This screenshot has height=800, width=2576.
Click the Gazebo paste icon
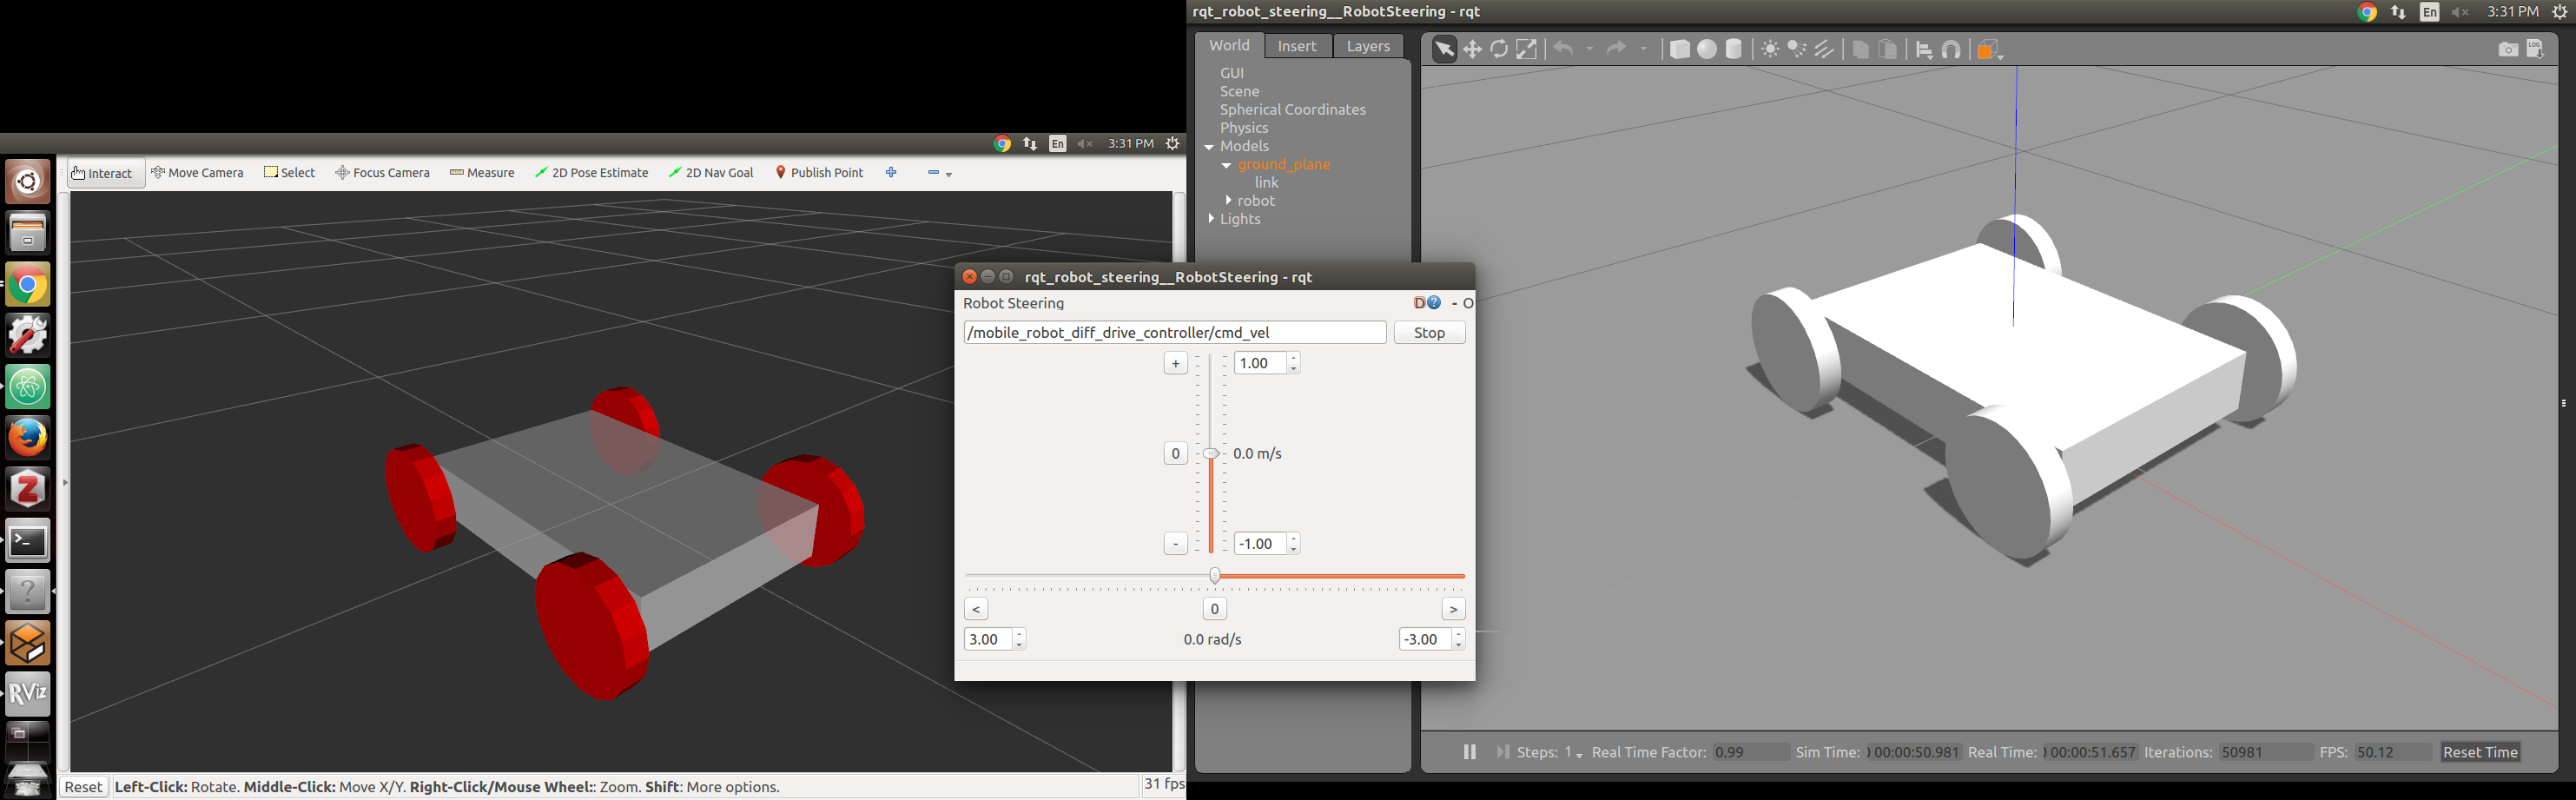pyautogui.click(x=1888, y=49)
